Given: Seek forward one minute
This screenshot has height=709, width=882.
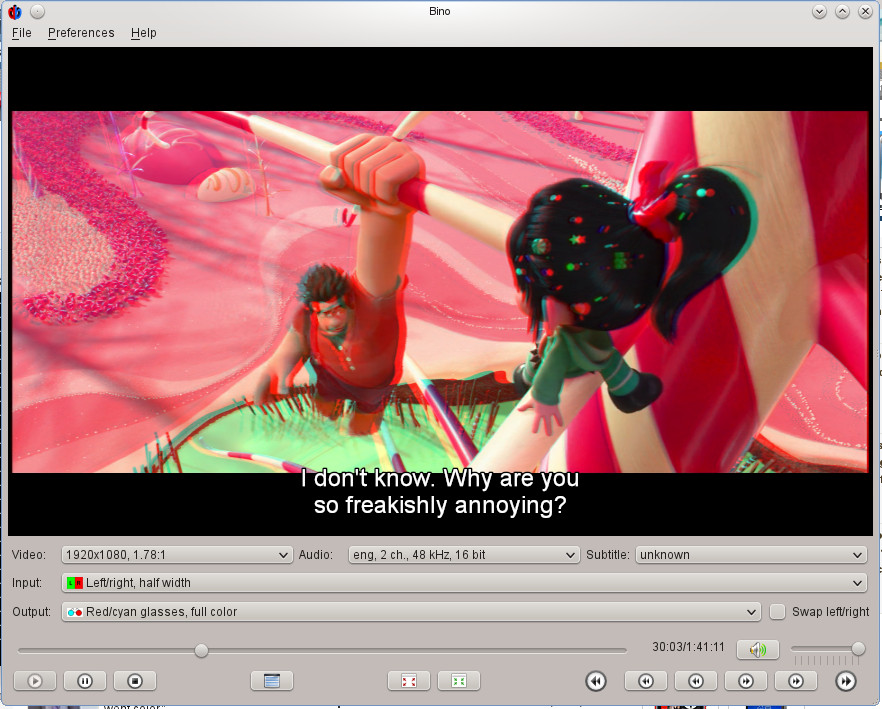Looking at the screenshot, I should click(796, 681).
